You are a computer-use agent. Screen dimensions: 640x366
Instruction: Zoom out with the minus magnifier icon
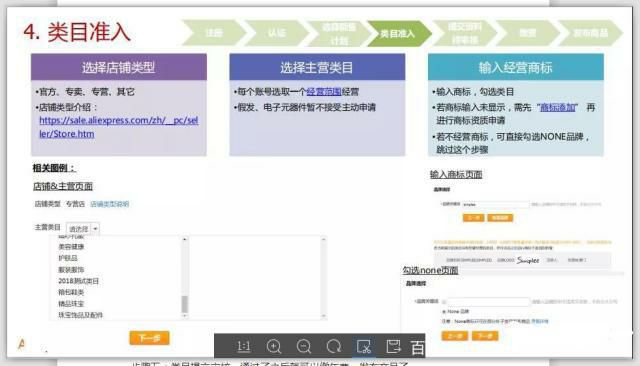pos(304,346)
